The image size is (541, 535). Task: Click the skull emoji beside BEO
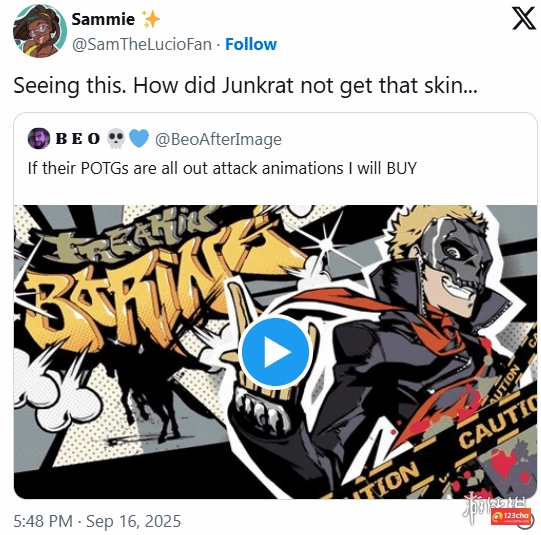116,138
